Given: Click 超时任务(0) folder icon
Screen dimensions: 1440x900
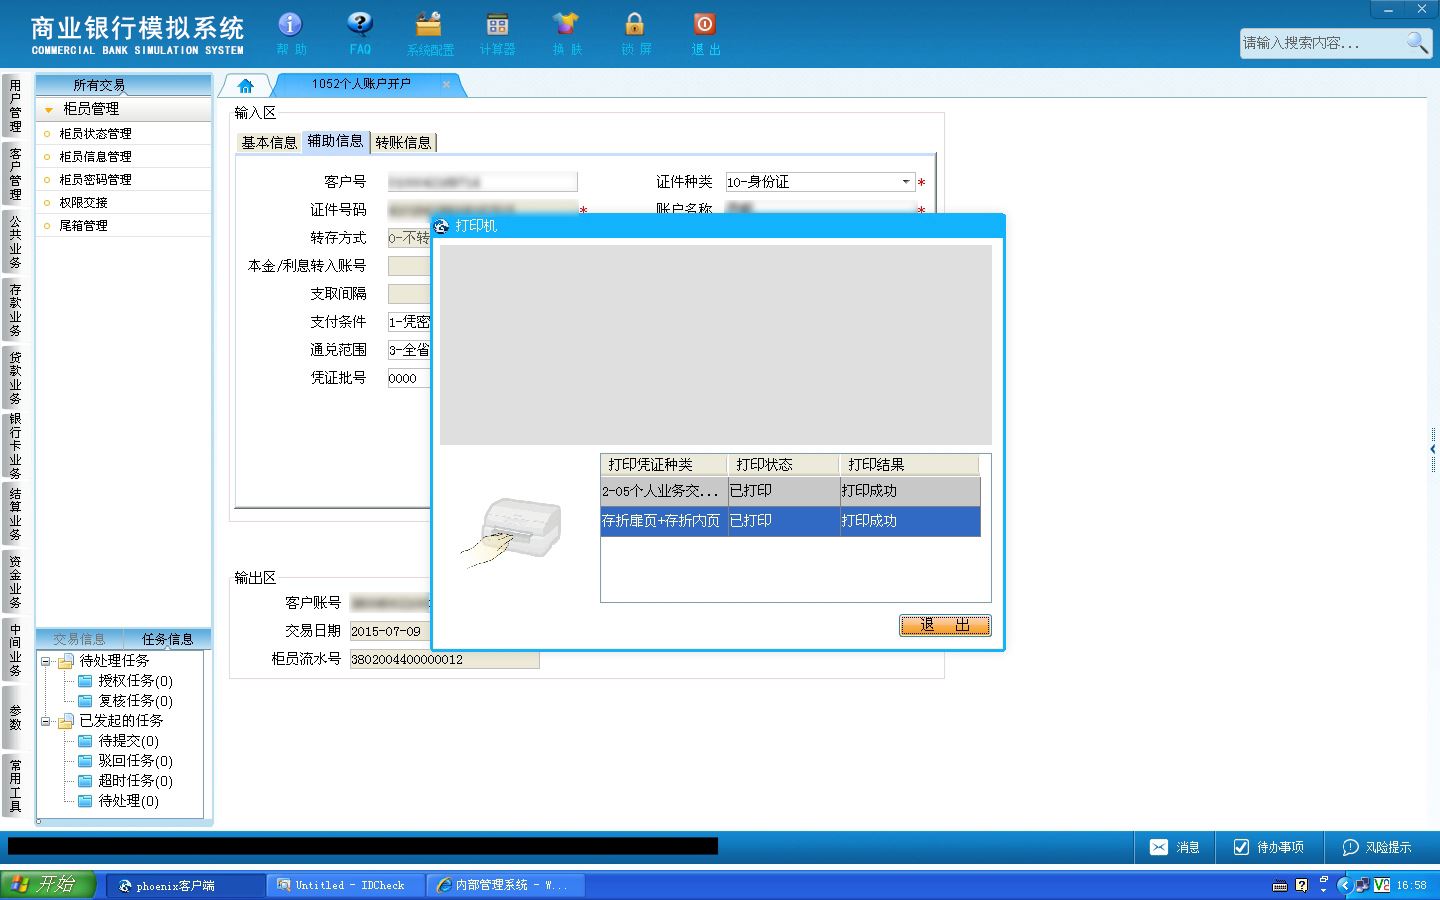Looking at the screenshot, I should [86, 781].
